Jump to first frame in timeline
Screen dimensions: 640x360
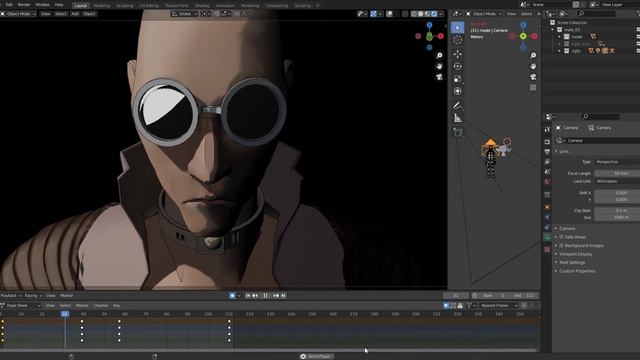[248, 296]
